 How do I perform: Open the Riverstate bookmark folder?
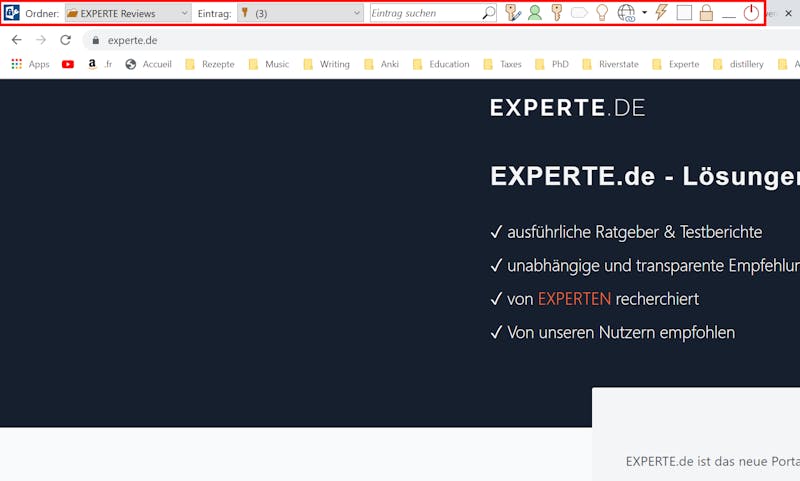tap(610, 64)
